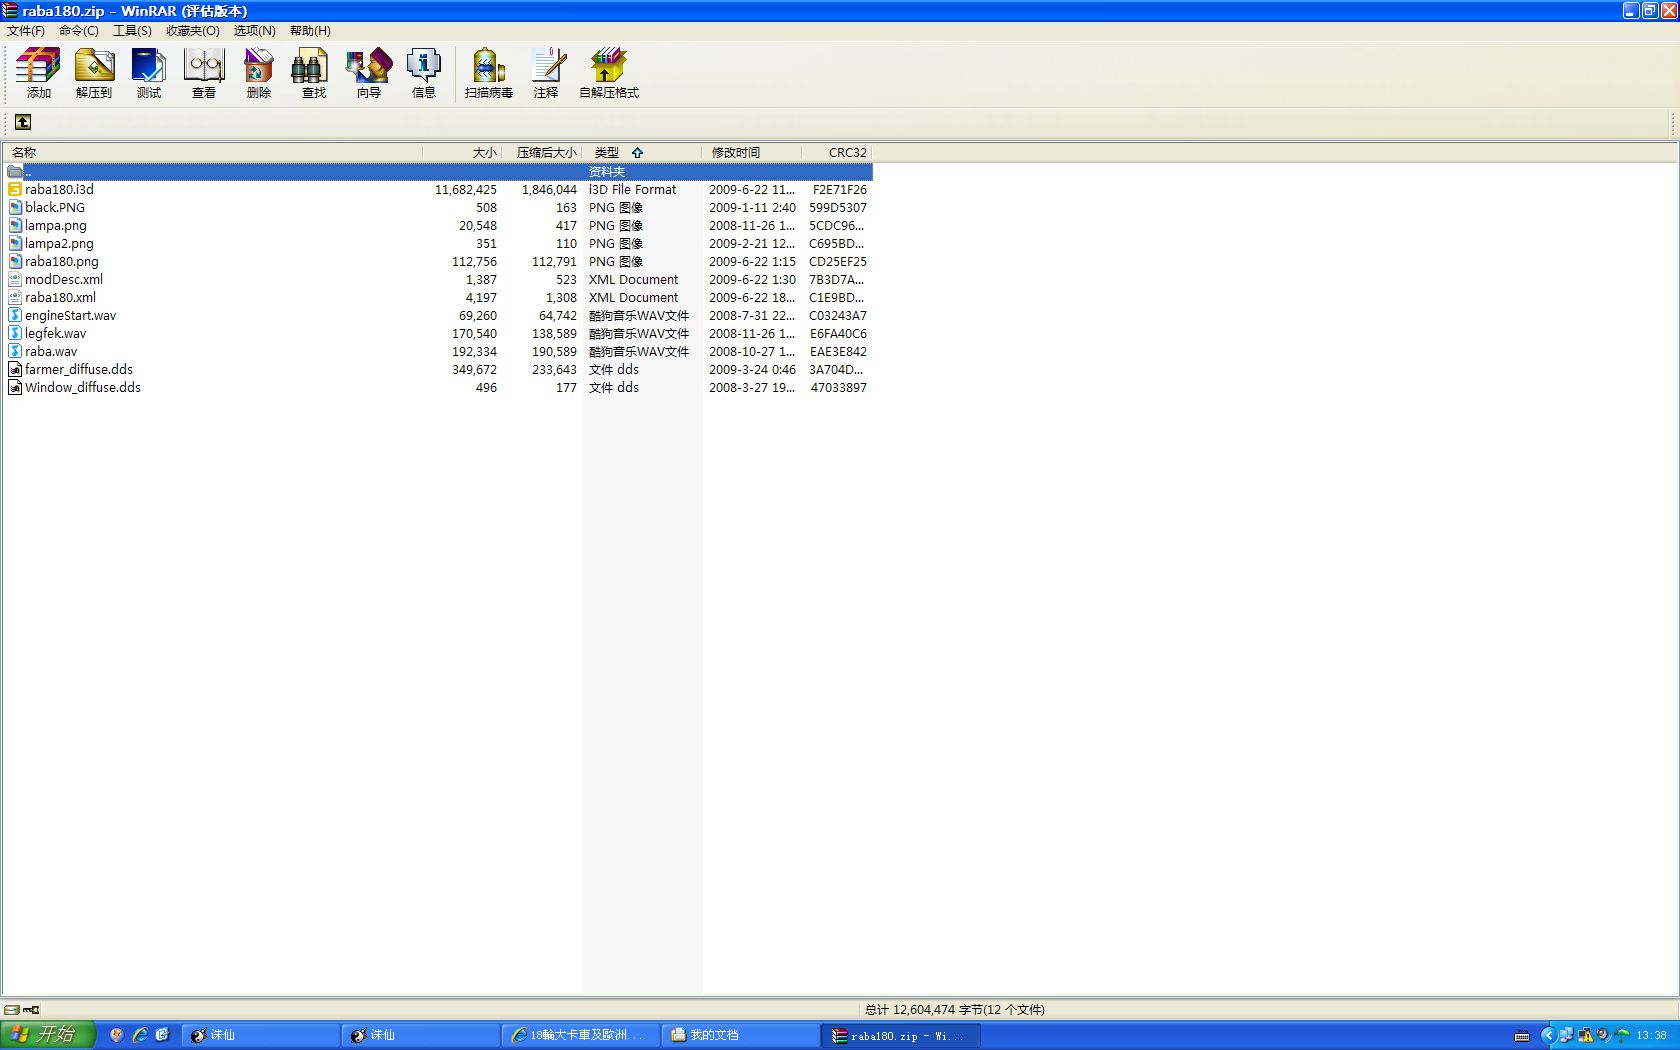Click the raba180.zip WinRAR taskbar button
This screenshot has width=1680, height=1050.
coord(900,1035)
